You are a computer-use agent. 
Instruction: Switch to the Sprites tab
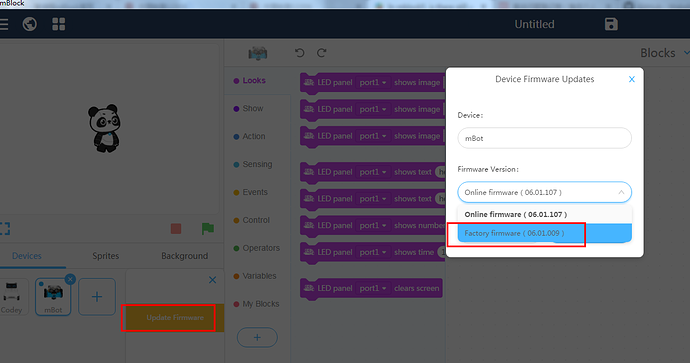106,256
